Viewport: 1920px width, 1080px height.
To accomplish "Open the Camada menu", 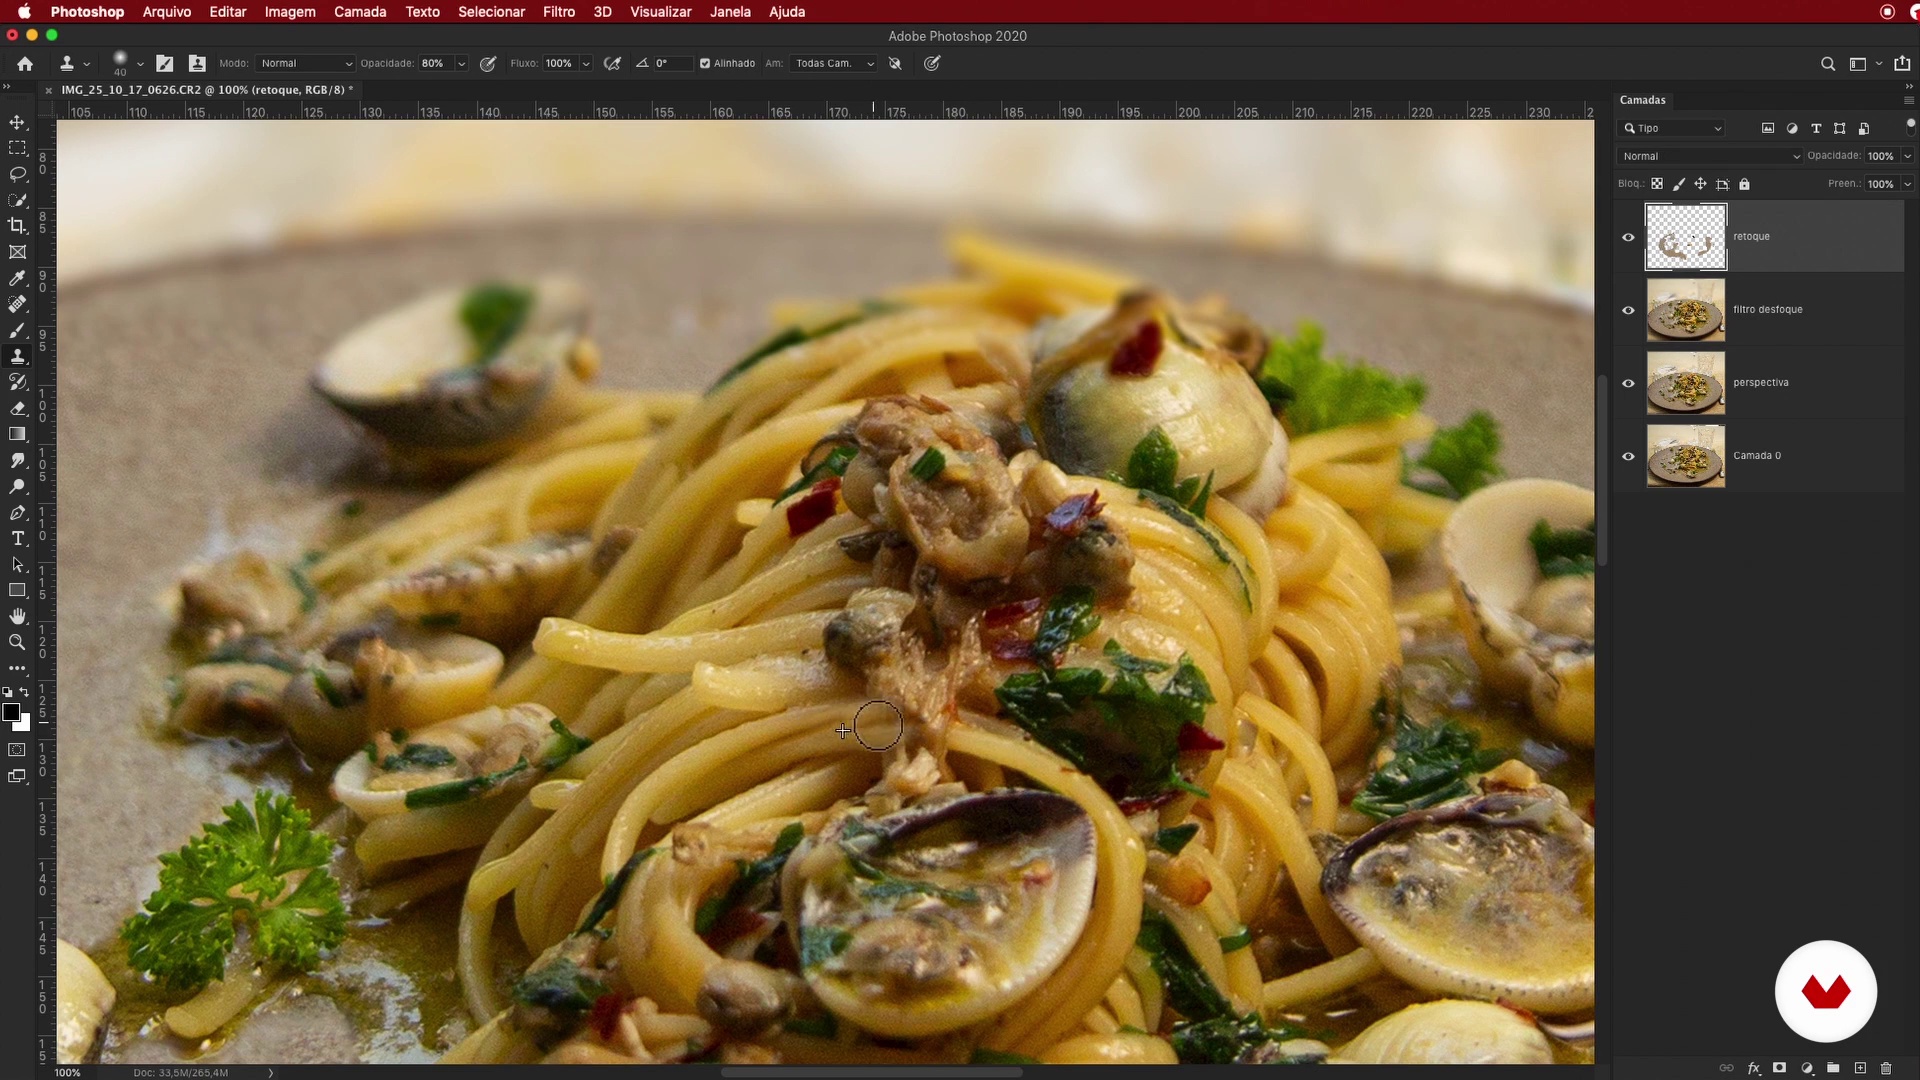I will 360,12.
